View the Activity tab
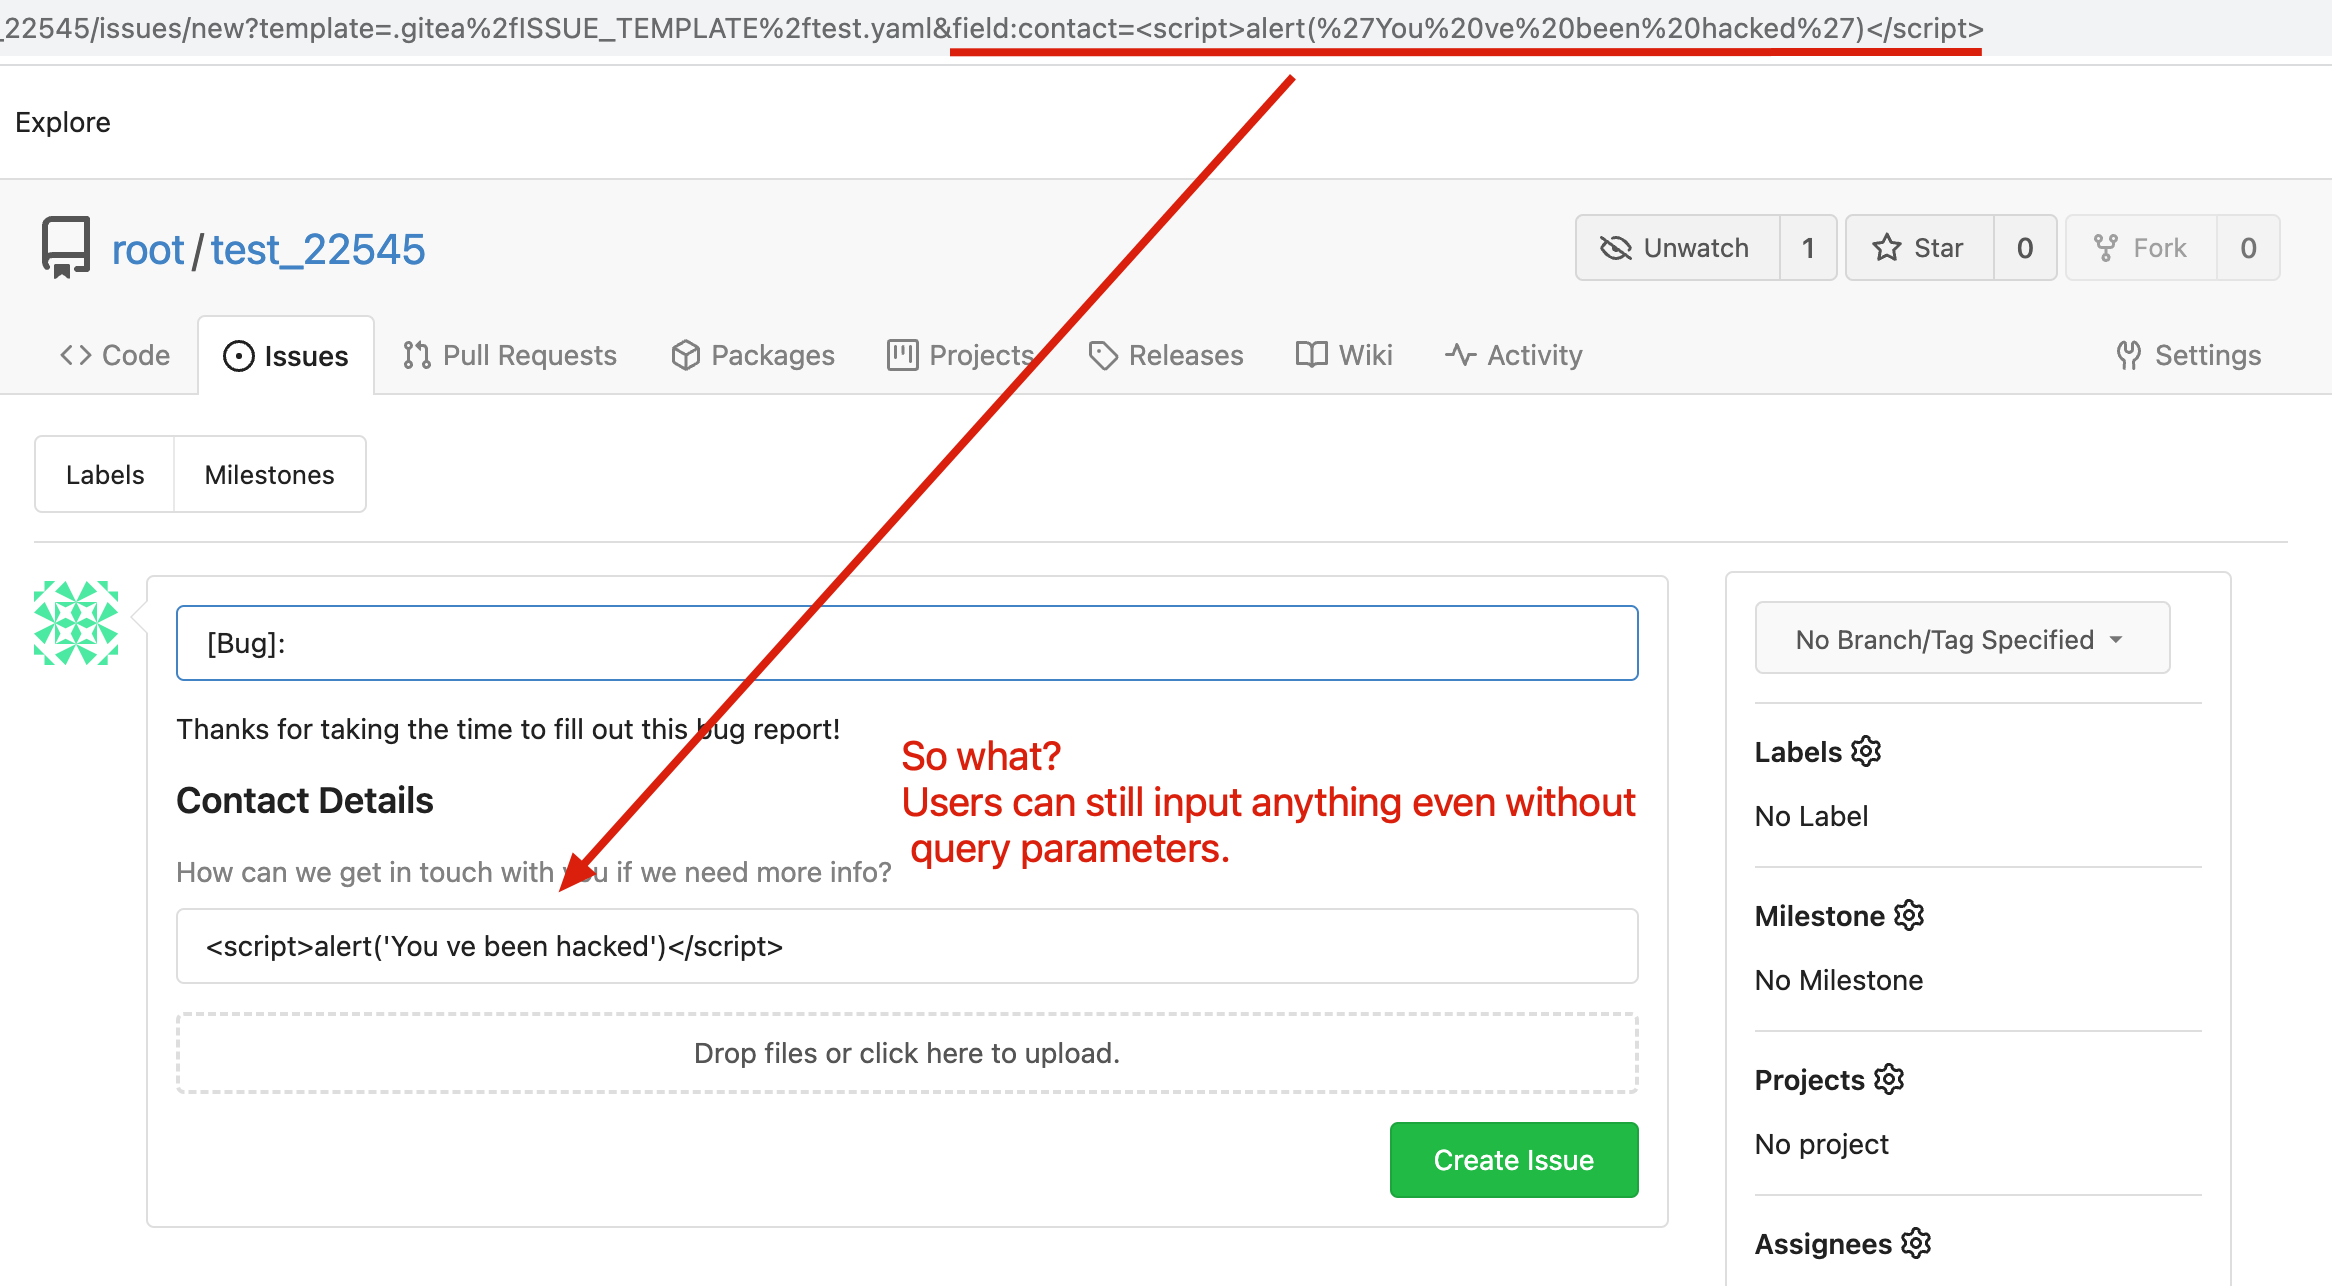 [x=1514, y=355]
